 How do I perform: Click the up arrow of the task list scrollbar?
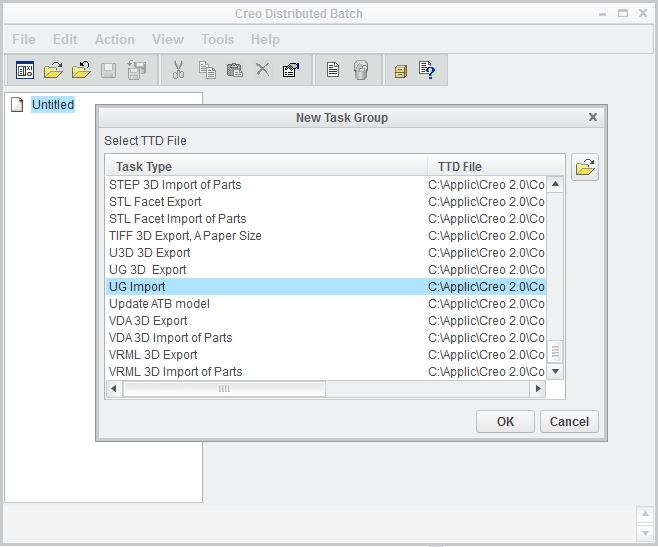click(x=555, y=184)
